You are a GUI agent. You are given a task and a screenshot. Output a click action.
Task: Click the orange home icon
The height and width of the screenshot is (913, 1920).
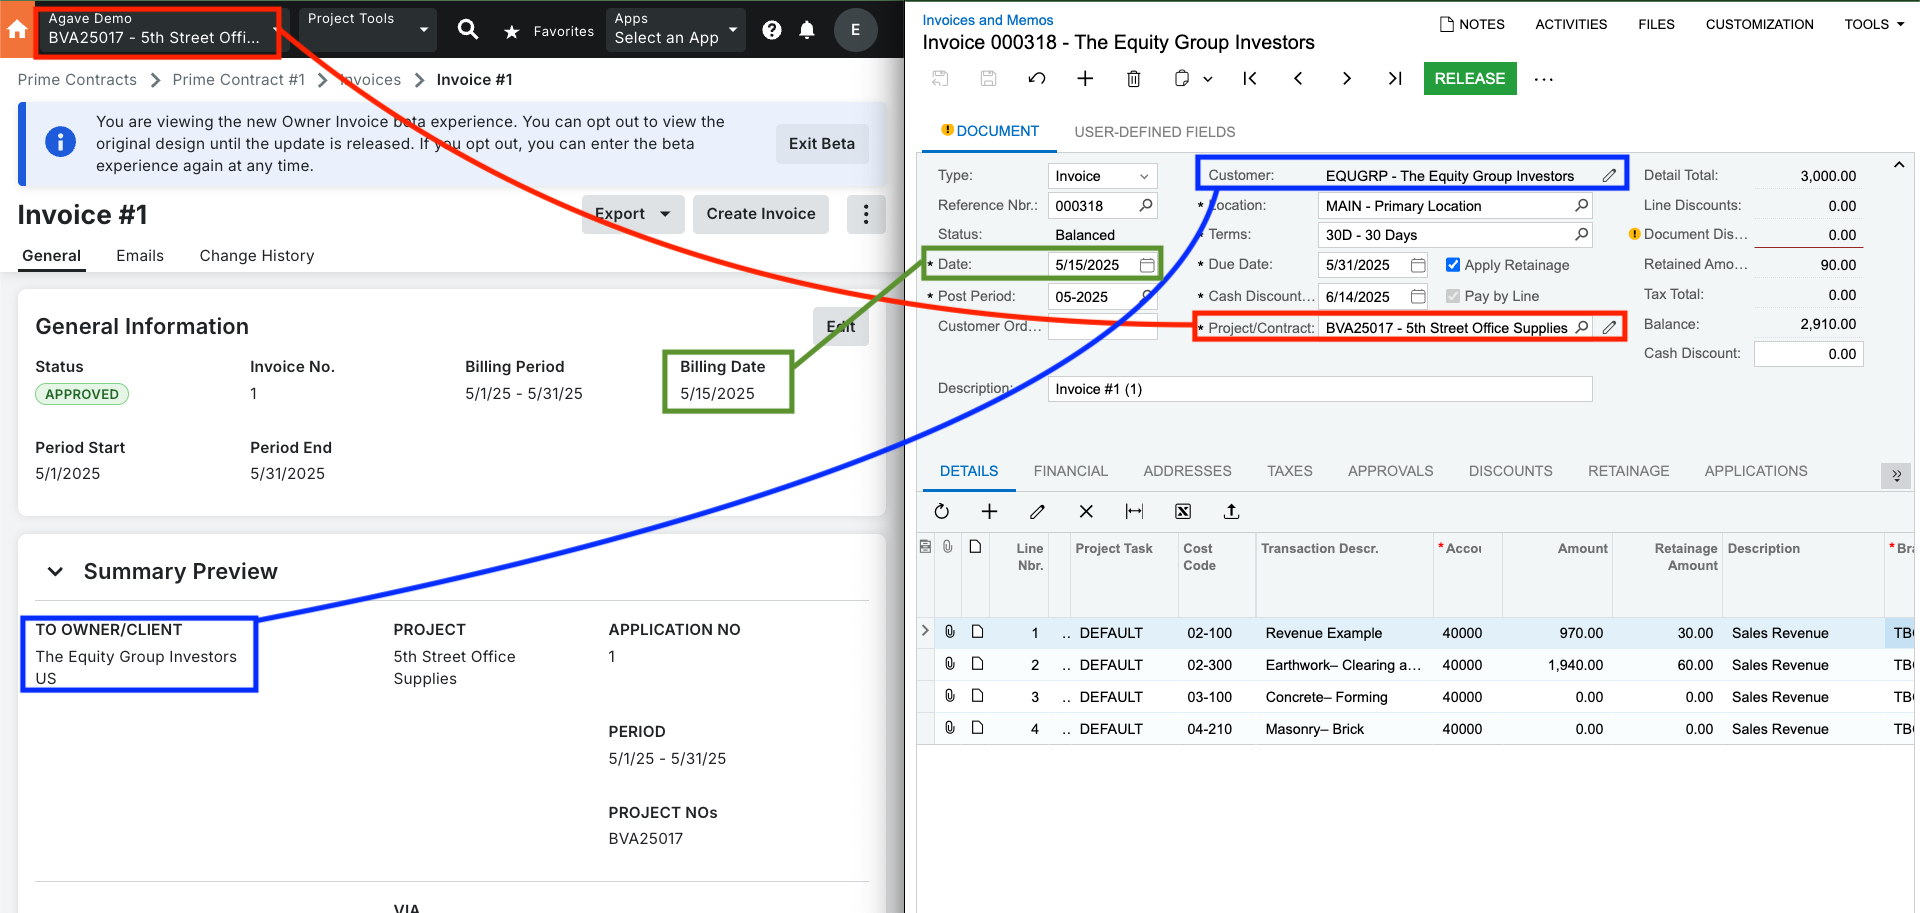click(17, 30)
